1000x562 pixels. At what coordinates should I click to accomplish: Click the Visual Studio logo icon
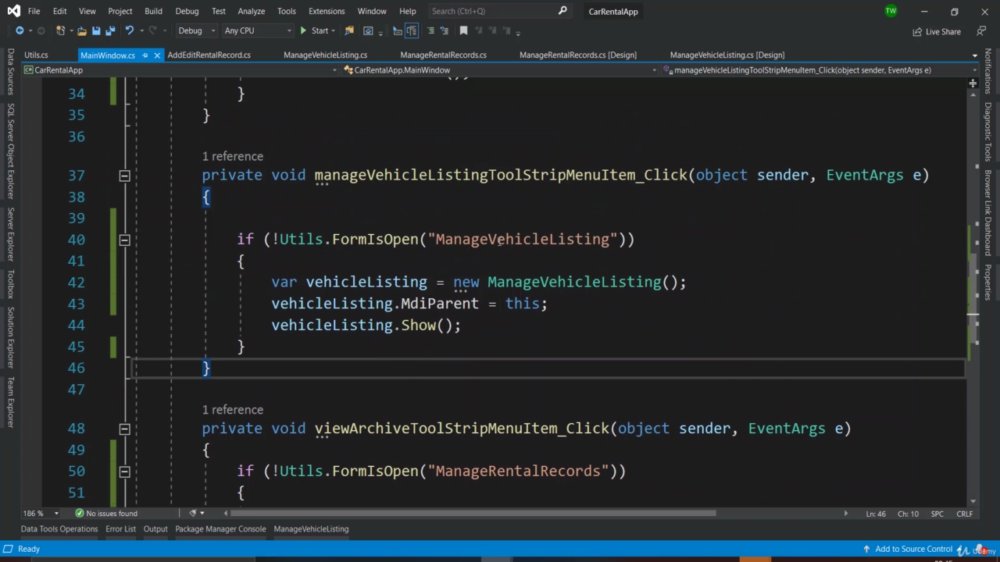coord(13,11)
